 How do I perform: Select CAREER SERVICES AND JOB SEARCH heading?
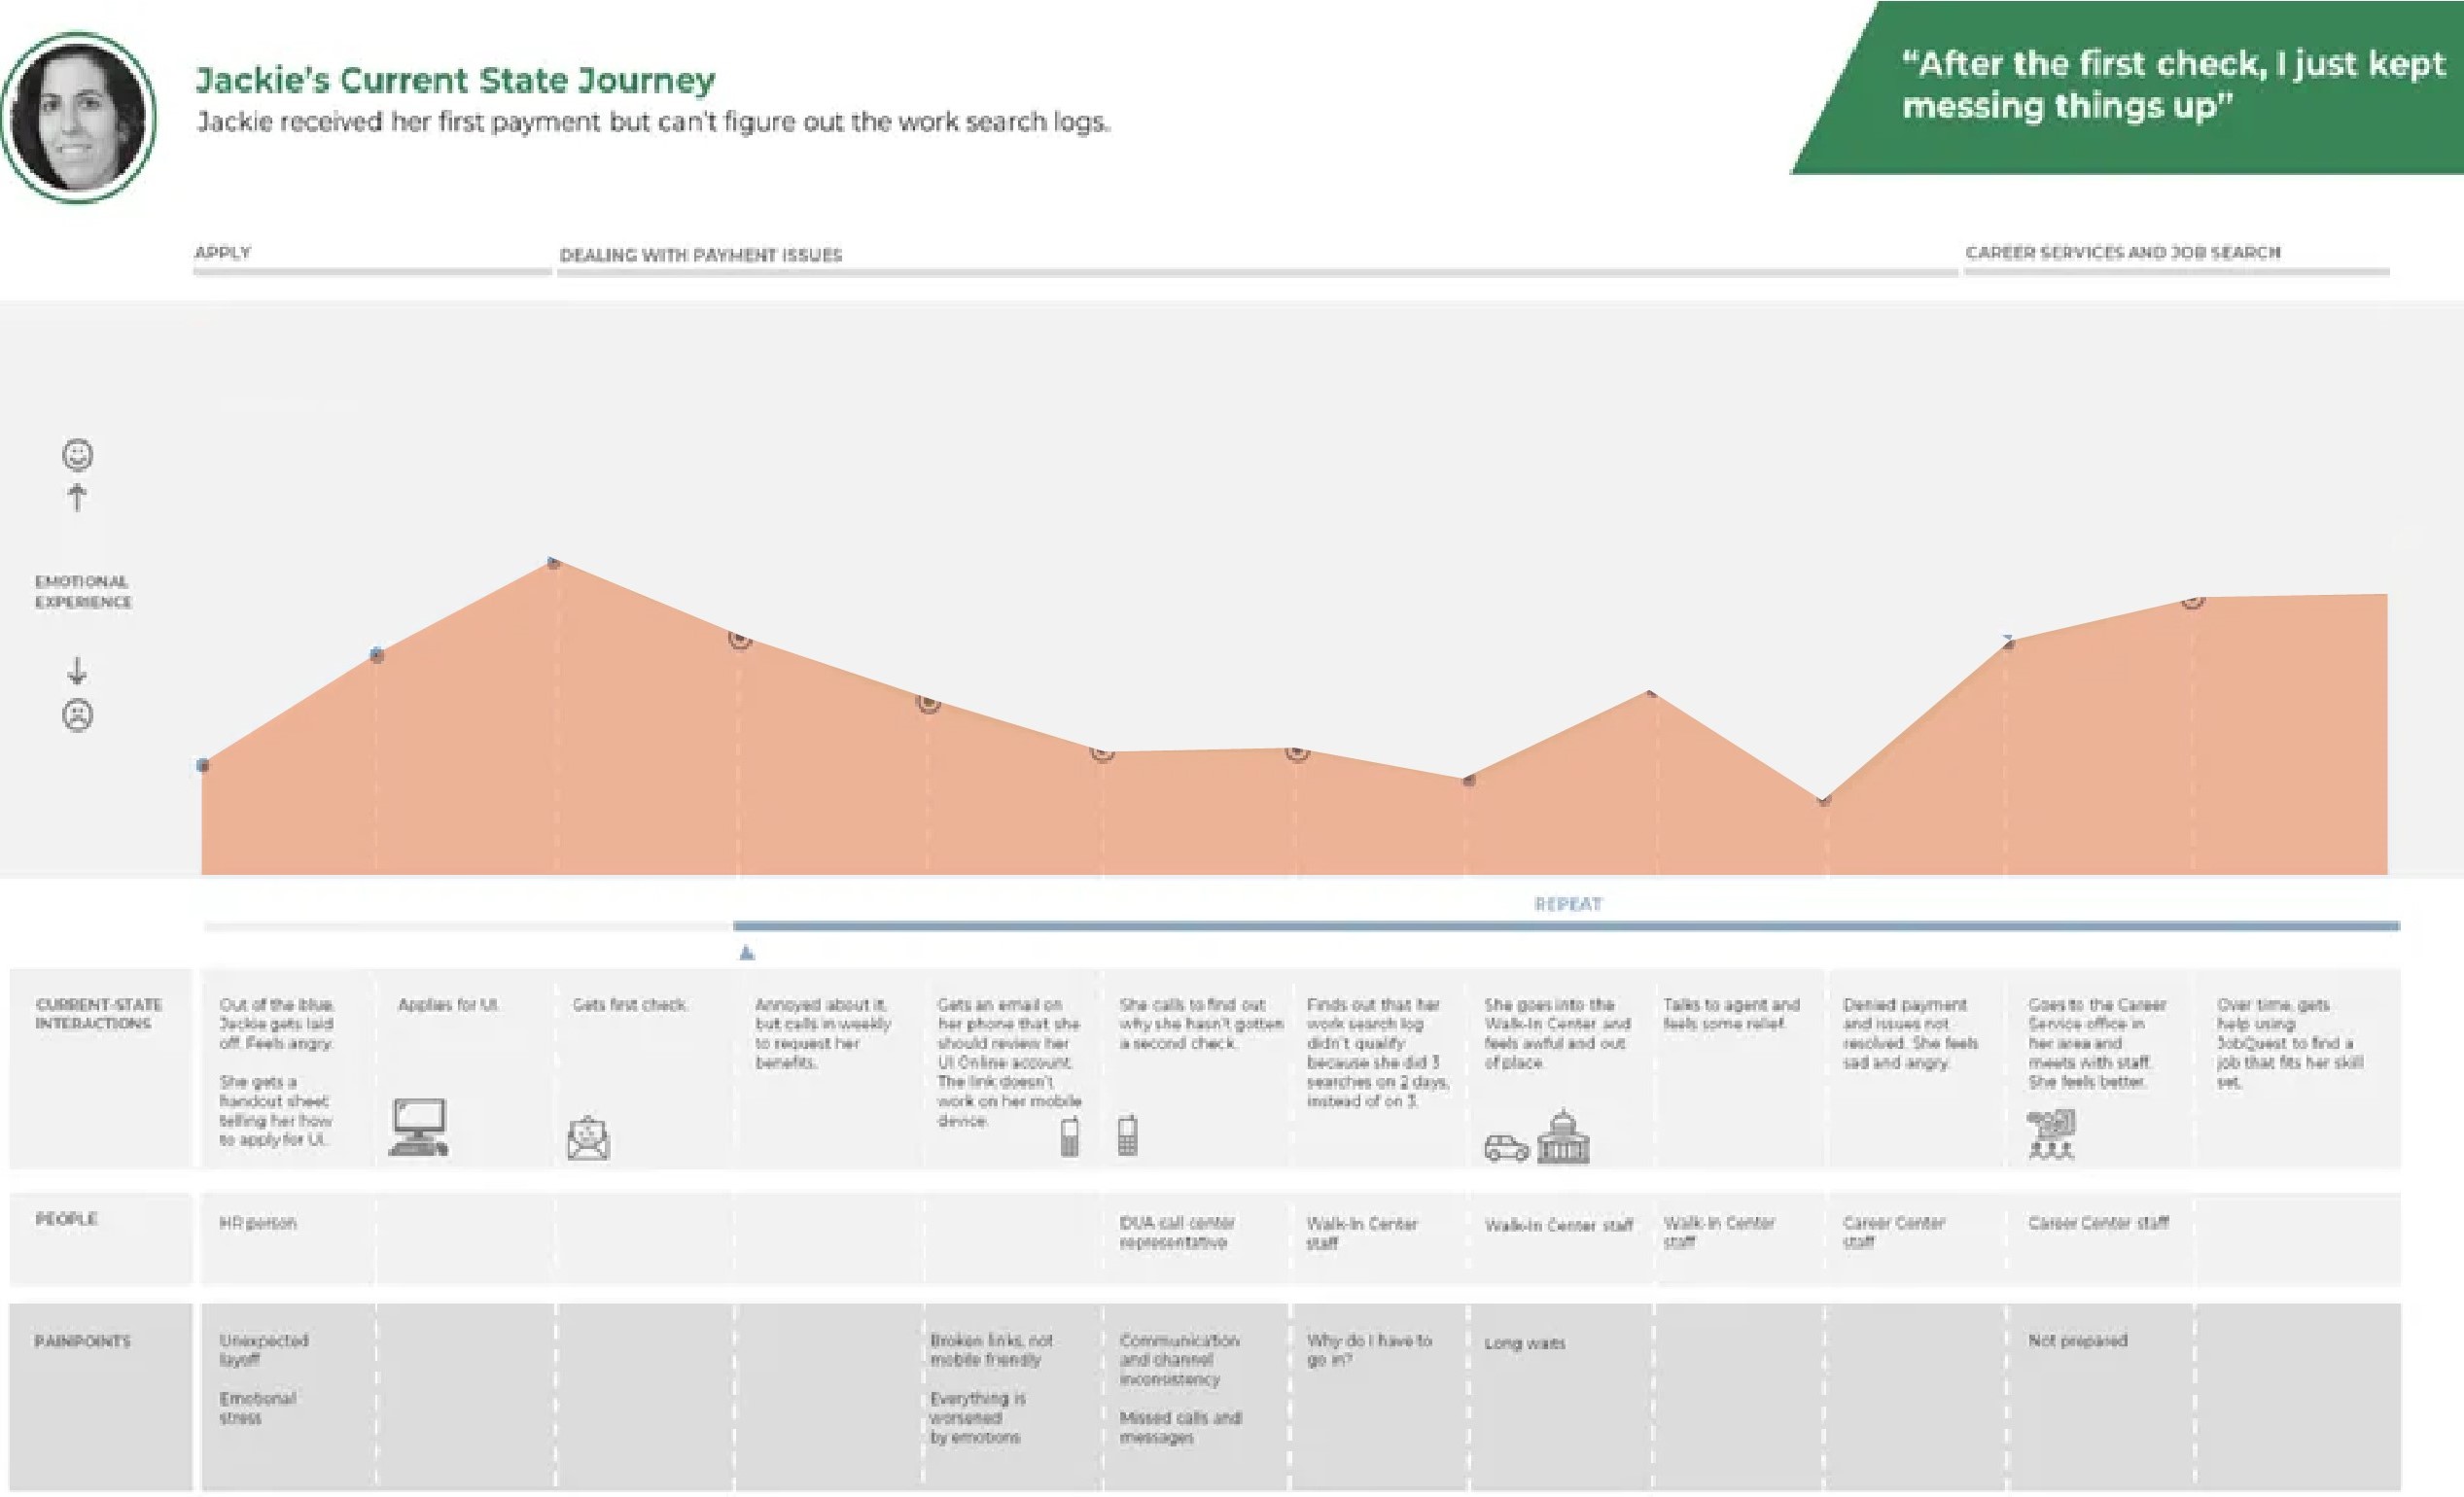(2122, 252)
